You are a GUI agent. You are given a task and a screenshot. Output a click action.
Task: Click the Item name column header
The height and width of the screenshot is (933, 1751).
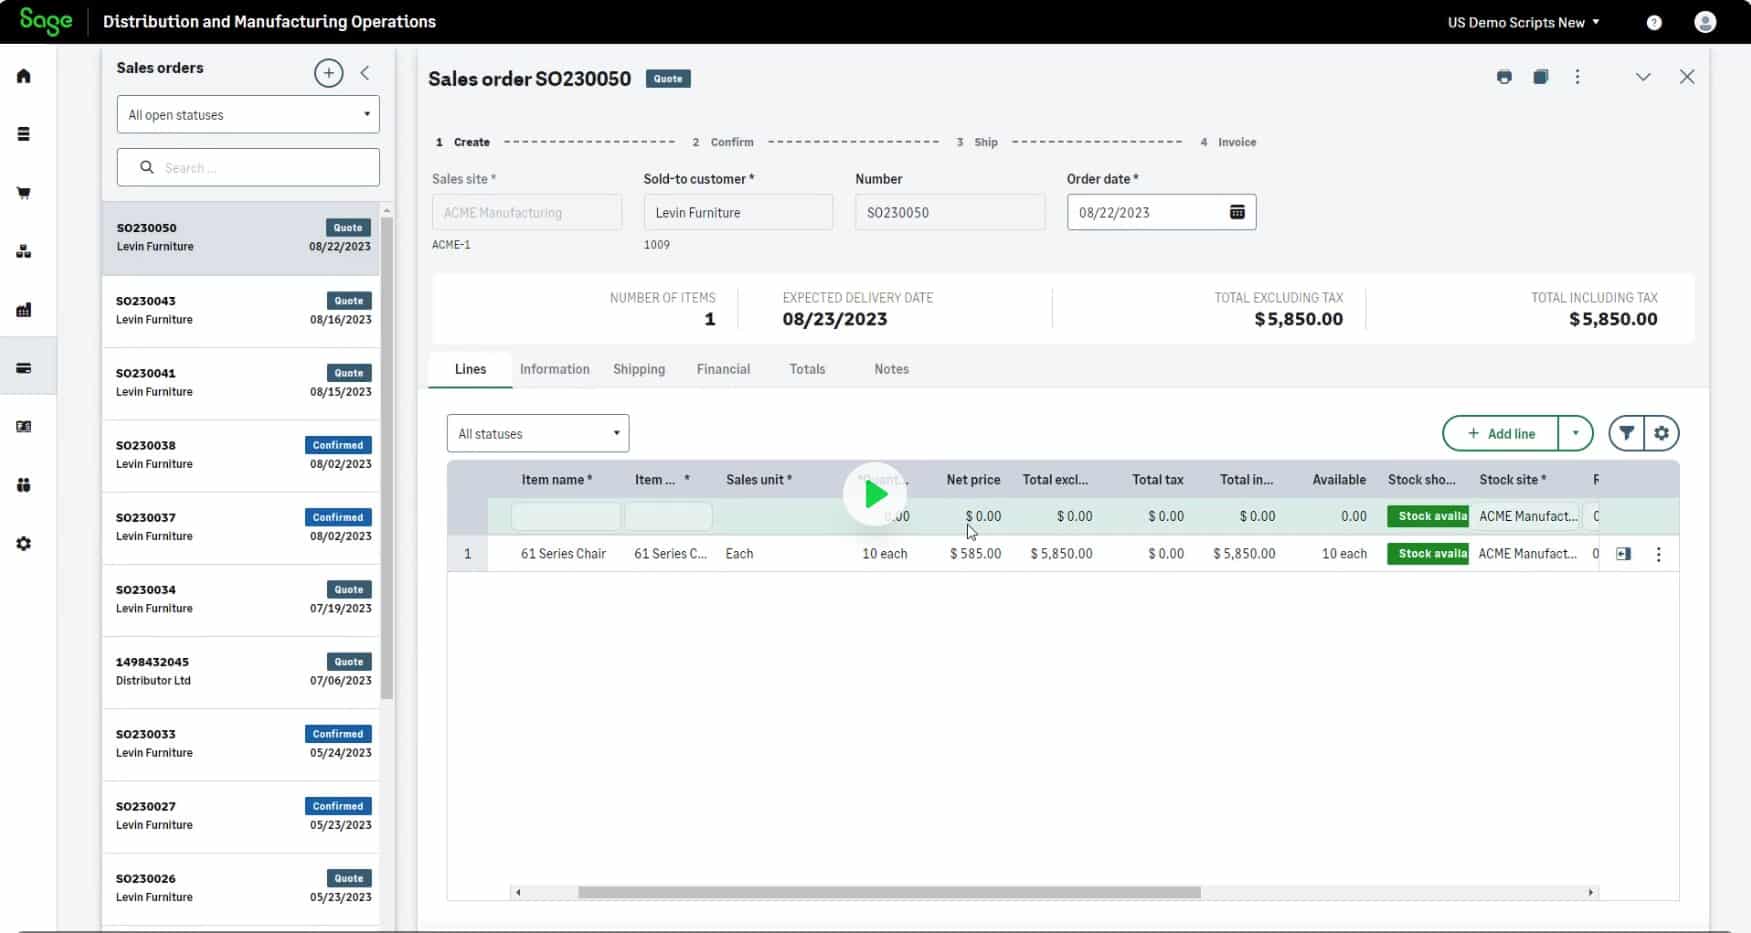pos(557,480)
